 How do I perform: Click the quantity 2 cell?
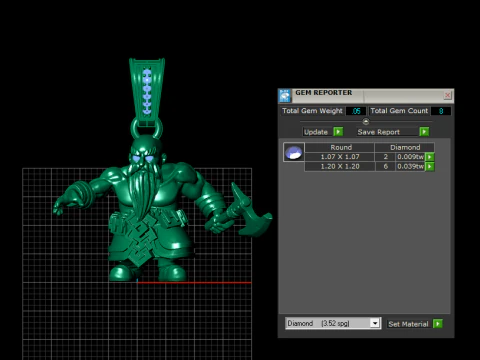point(385,157)
